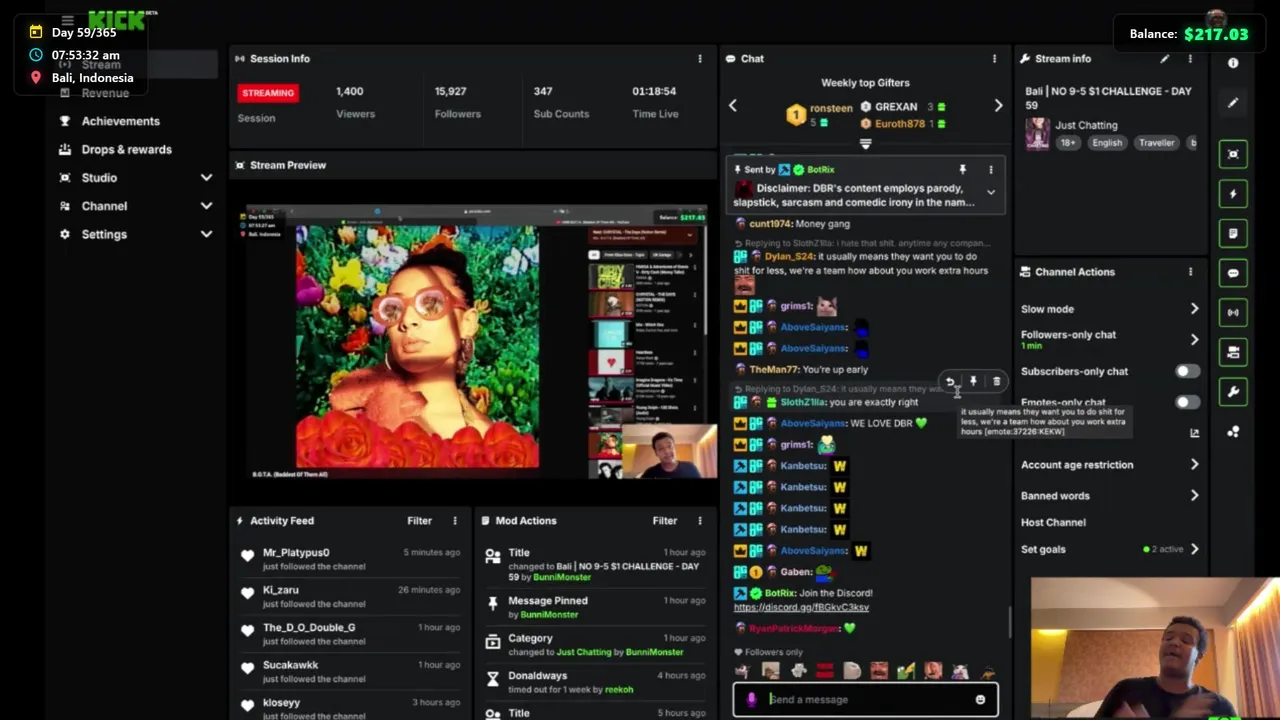Show next top gifters

pos(998,105)
